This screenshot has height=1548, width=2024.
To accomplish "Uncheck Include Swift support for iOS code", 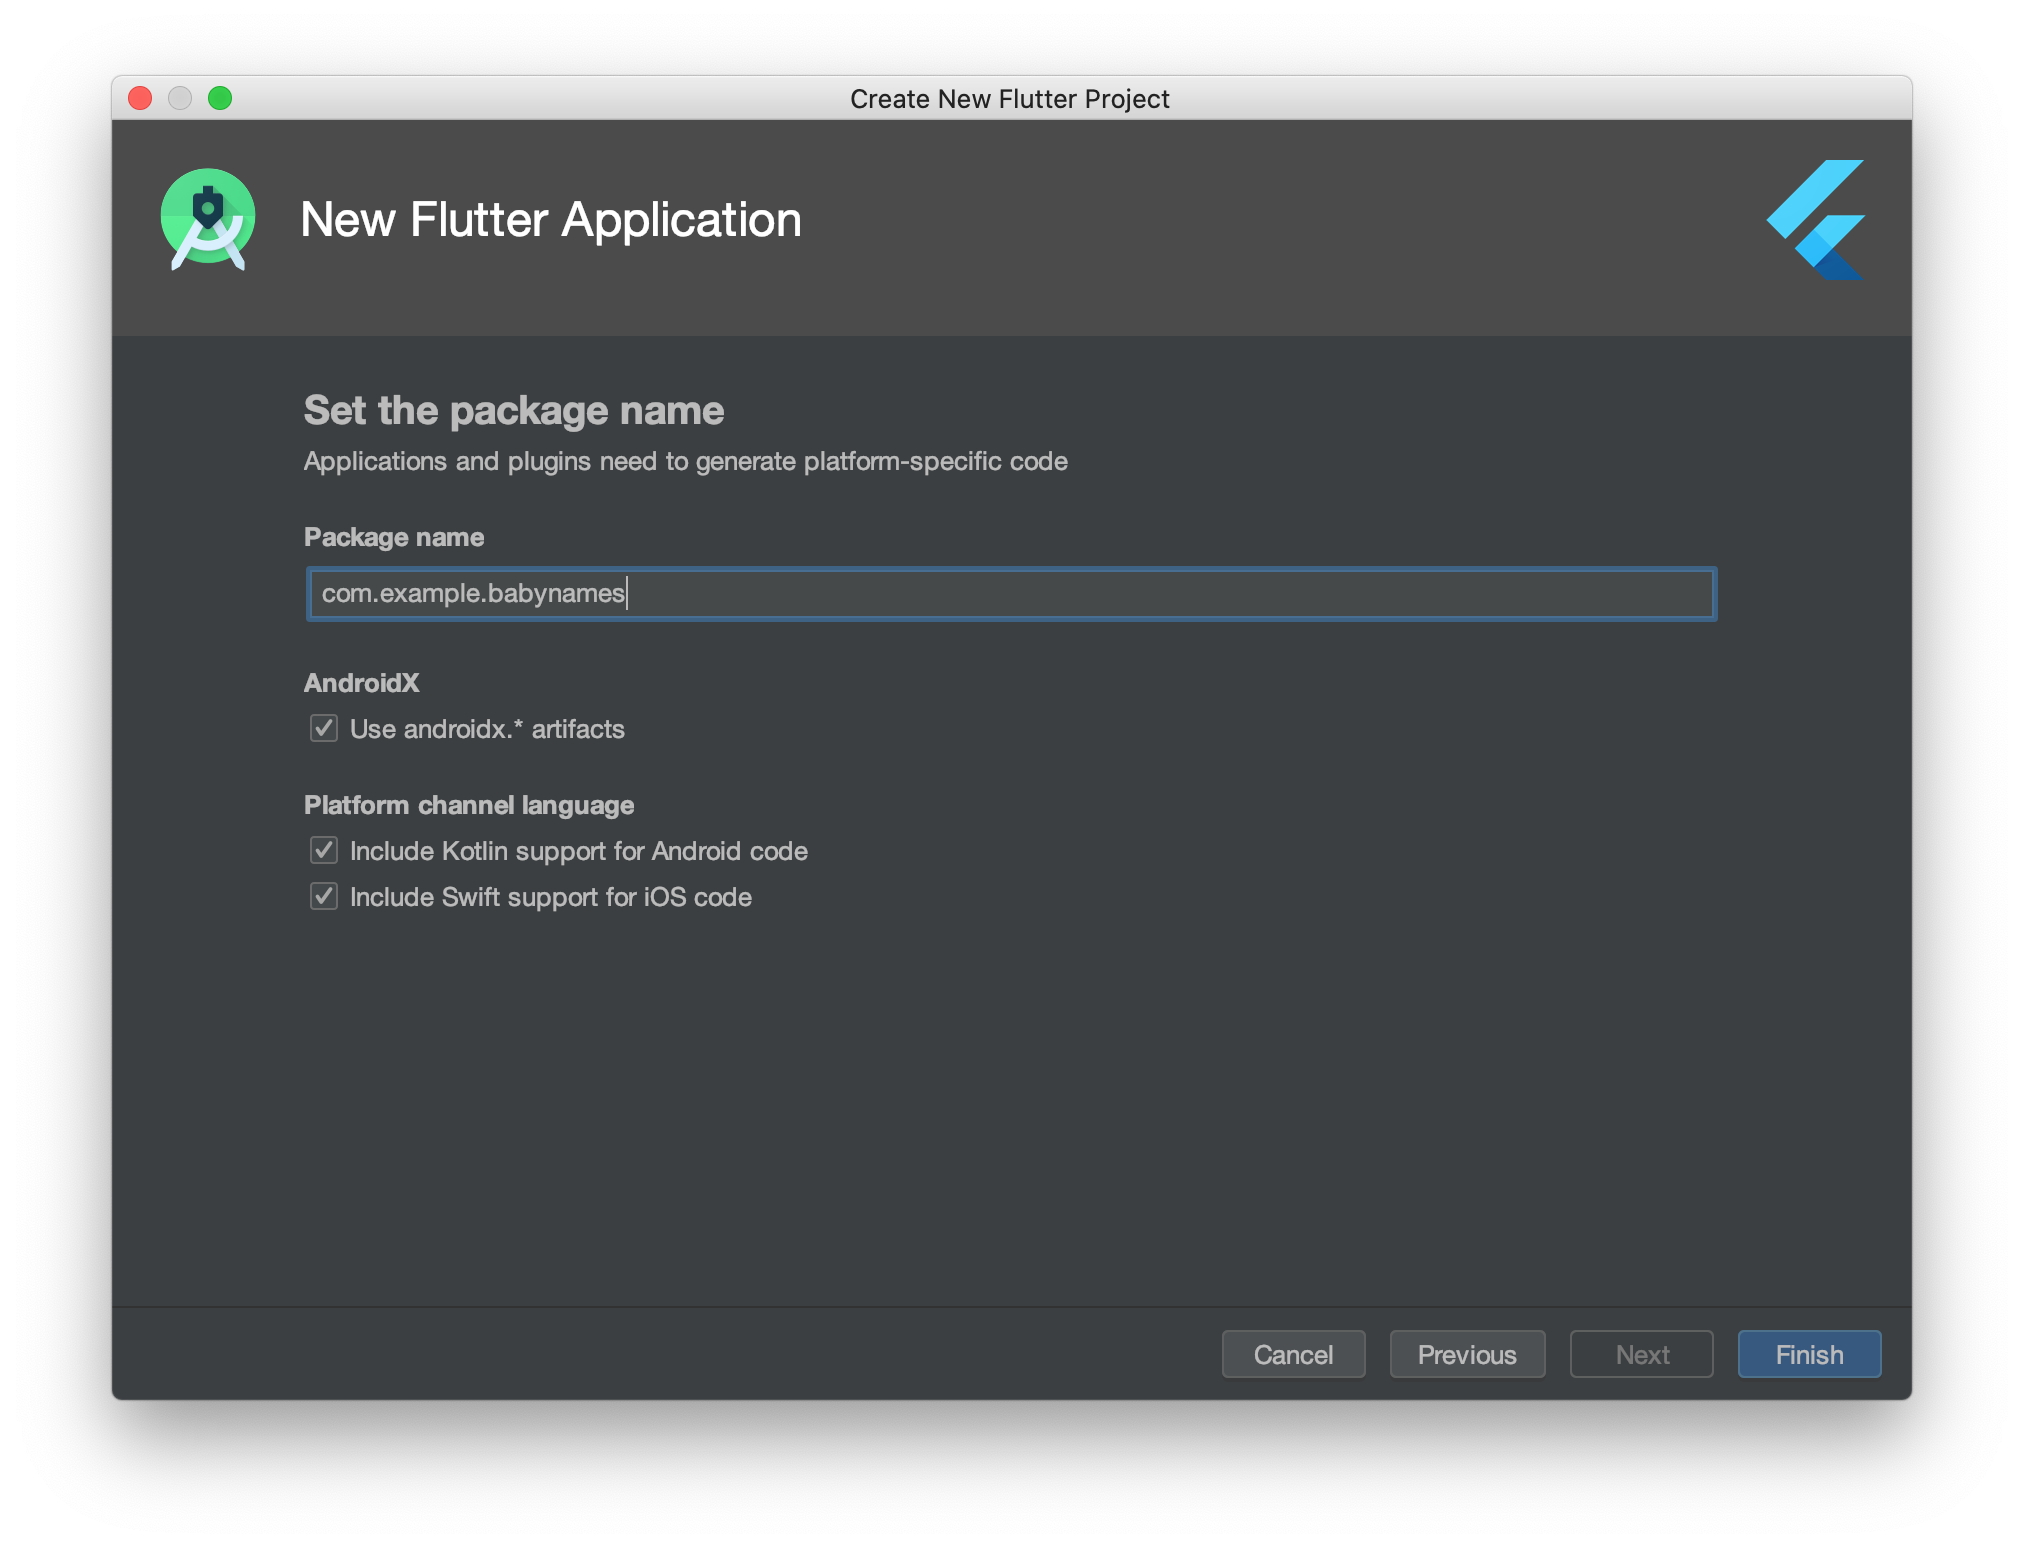I will pyautogui.click(x=324, y=896).
